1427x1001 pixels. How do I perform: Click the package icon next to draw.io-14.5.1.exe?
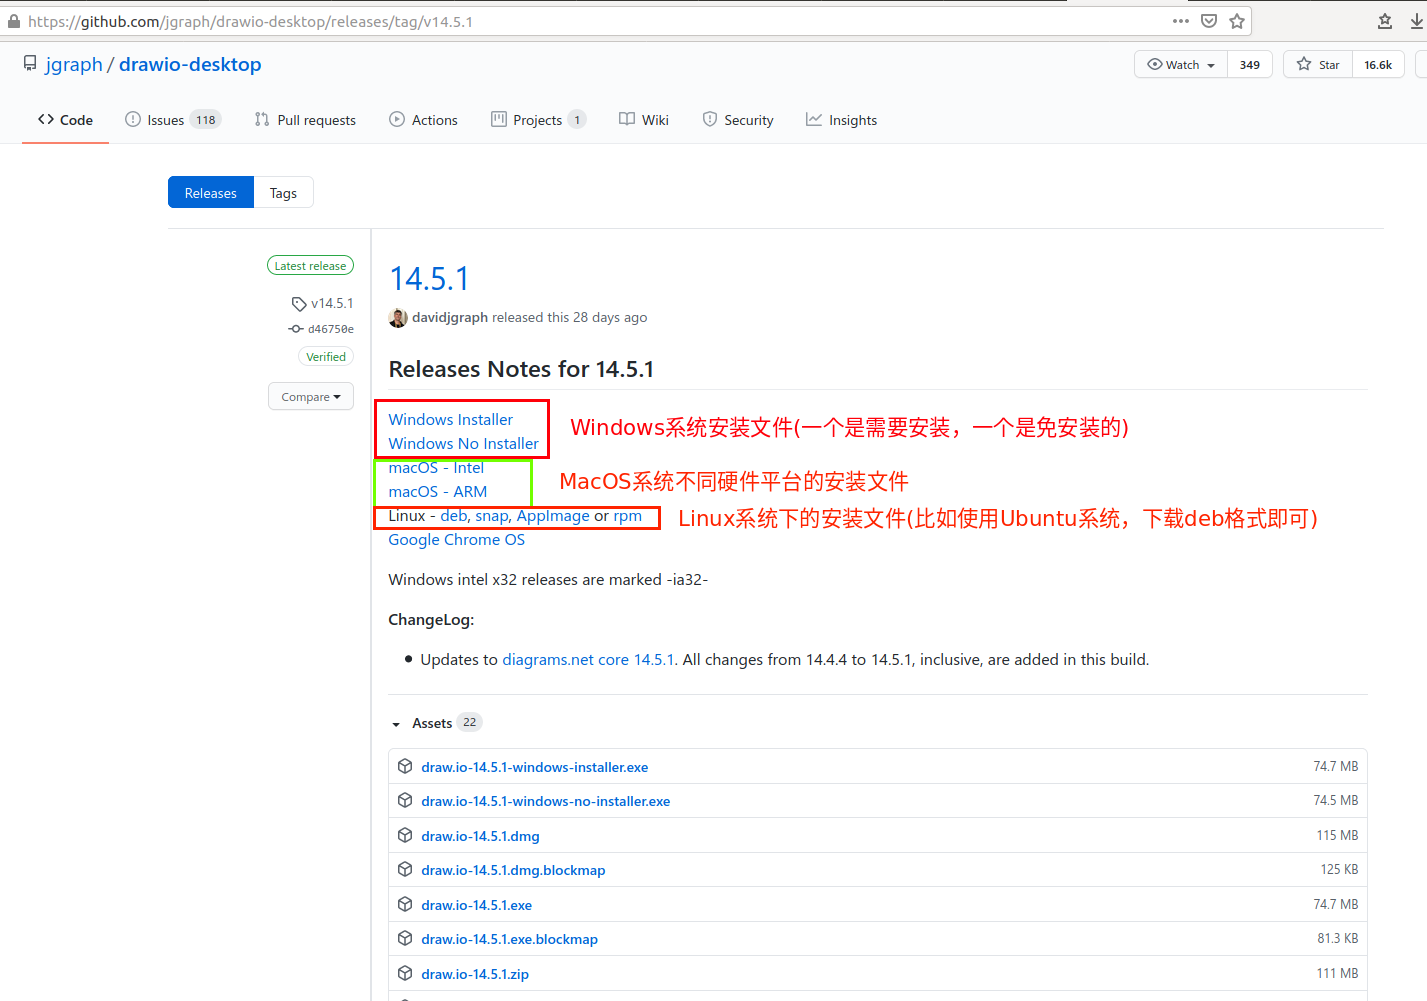coord(405,904)
